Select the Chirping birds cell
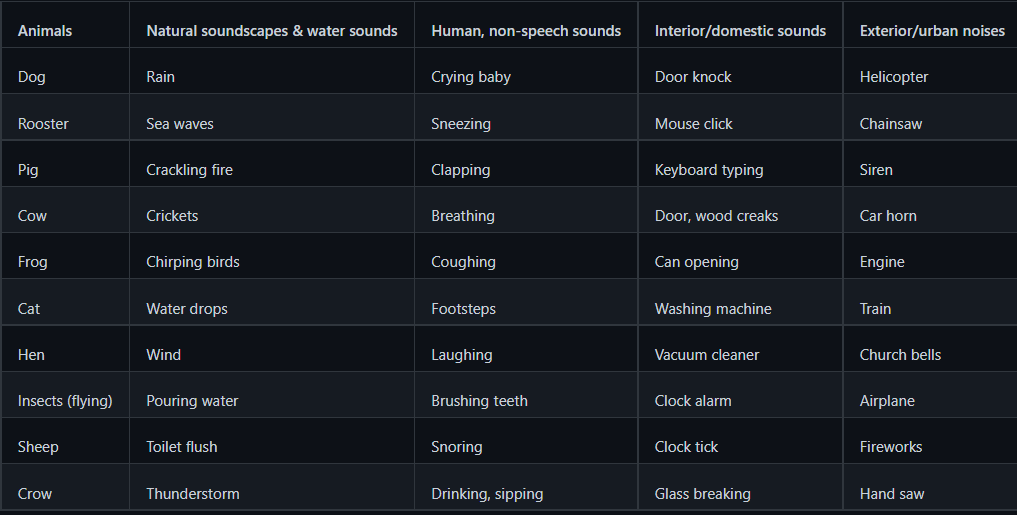1017x515 pixels. click(193, 262)
